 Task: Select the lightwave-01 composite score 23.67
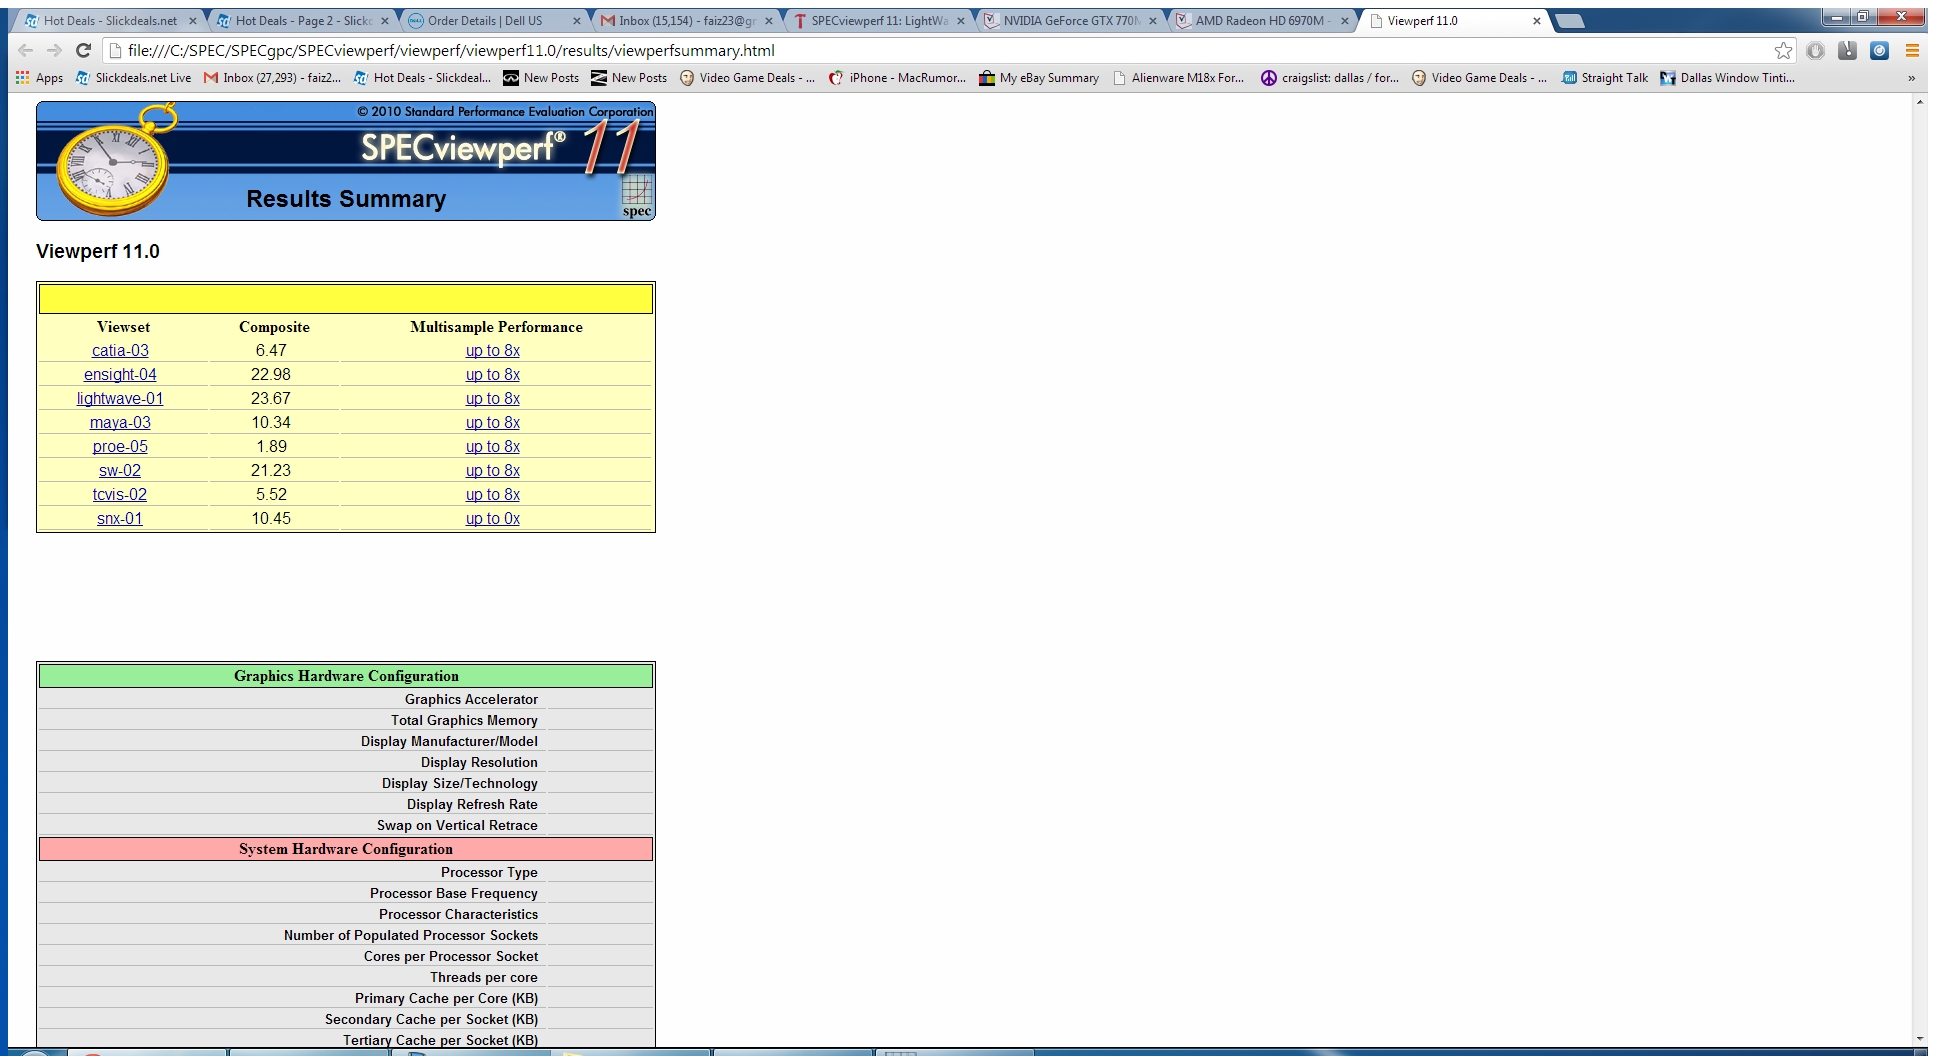(x=271, y=399)
